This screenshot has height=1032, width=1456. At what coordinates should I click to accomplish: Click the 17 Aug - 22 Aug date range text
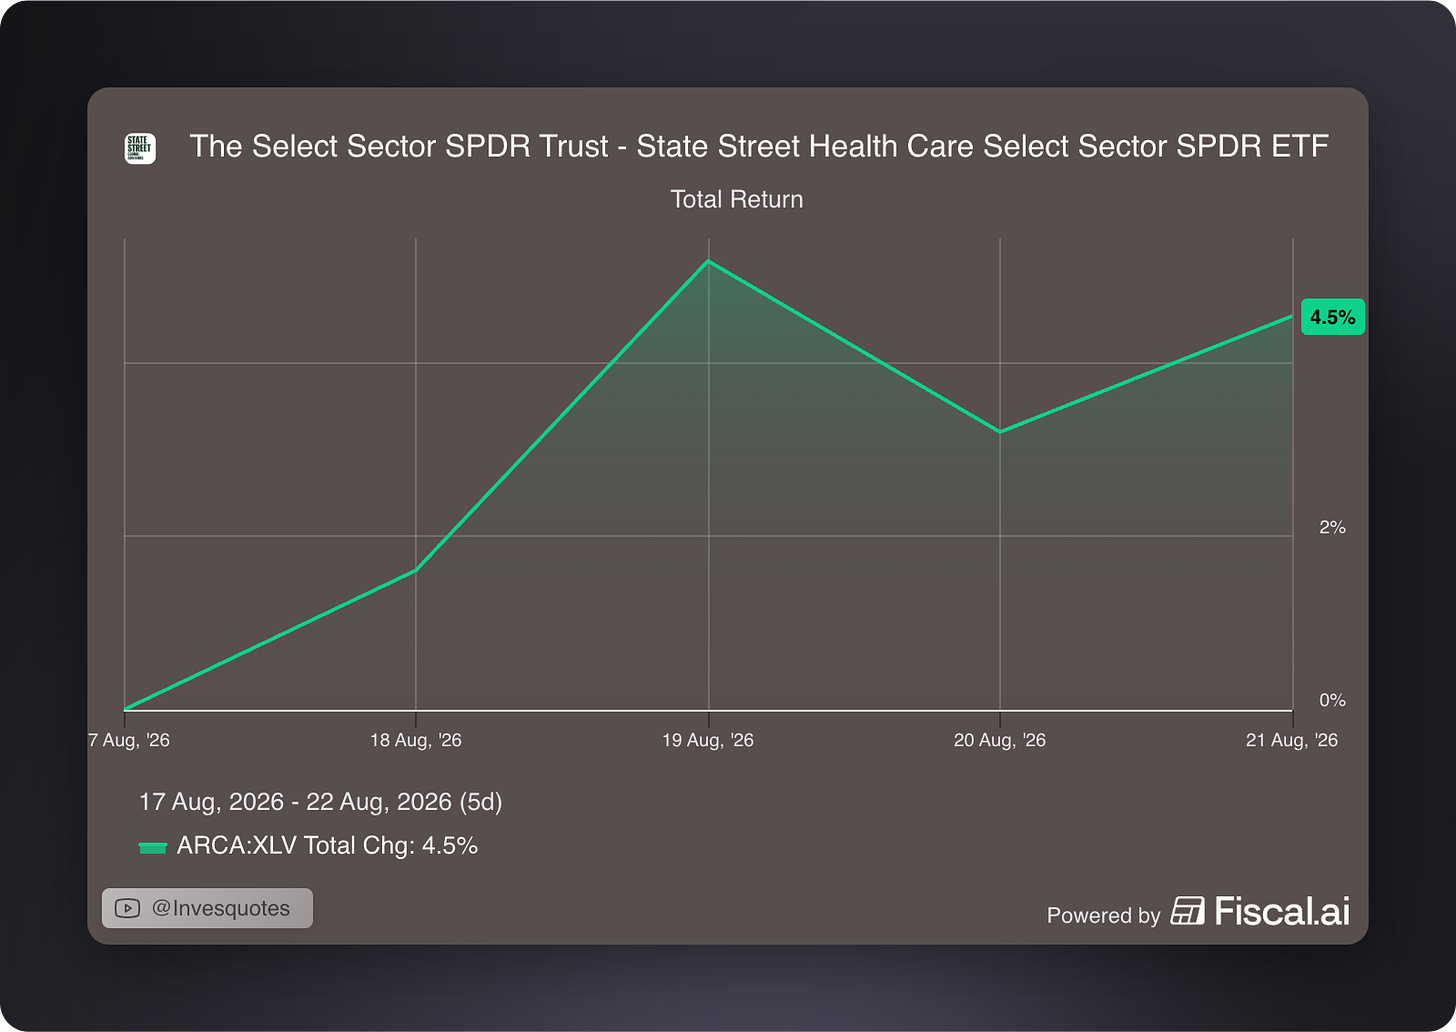(321, 802)
